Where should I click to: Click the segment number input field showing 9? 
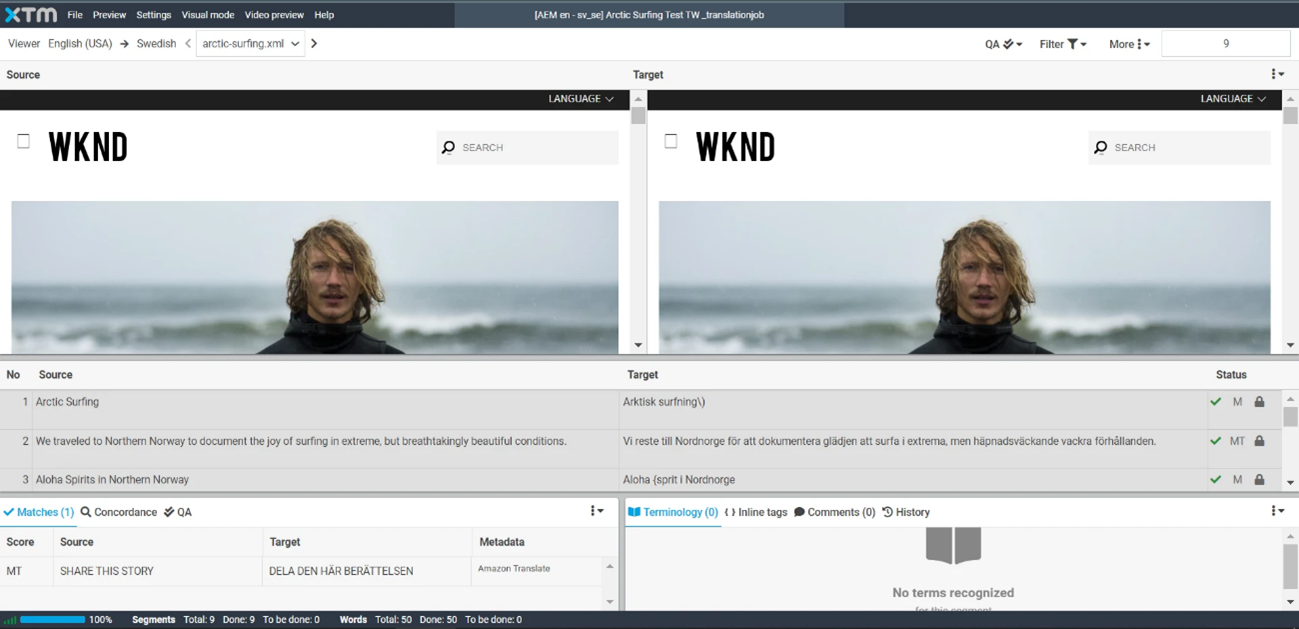click(x=1225, y=44)
